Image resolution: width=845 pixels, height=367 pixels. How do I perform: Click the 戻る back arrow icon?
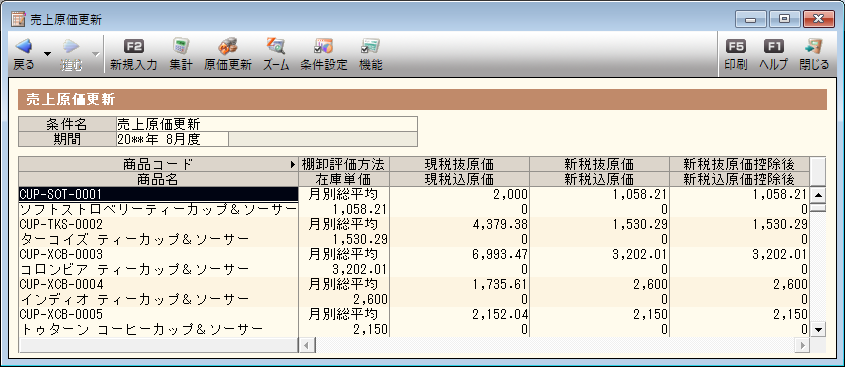24,46
